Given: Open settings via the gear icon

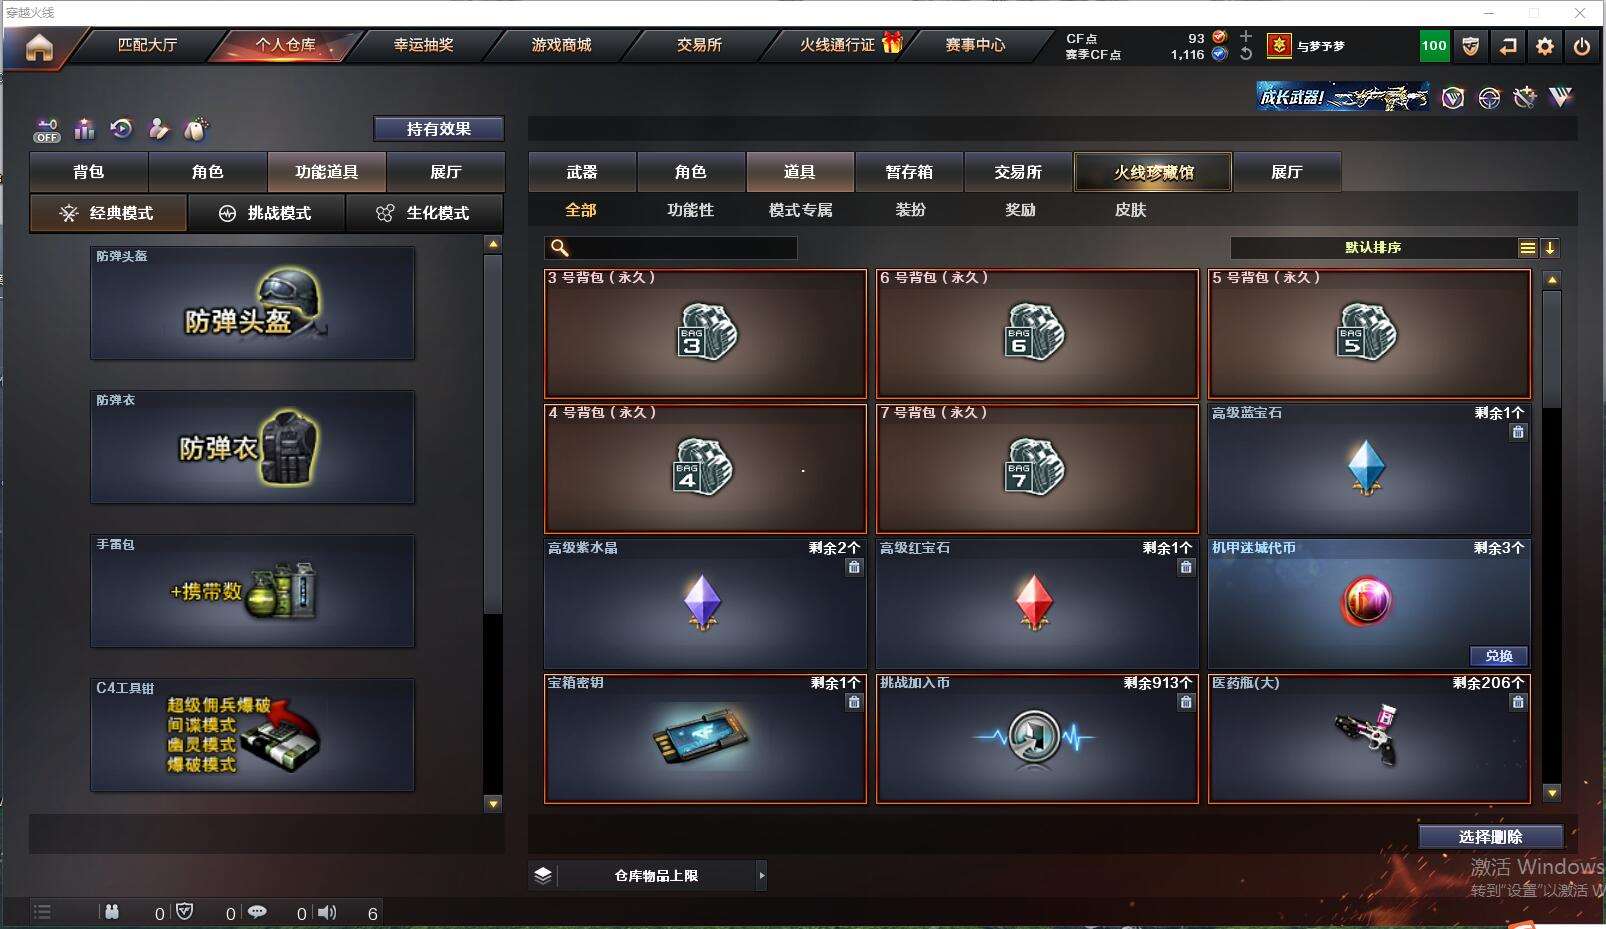Looking at the screenshot, I should [1545, 46].
